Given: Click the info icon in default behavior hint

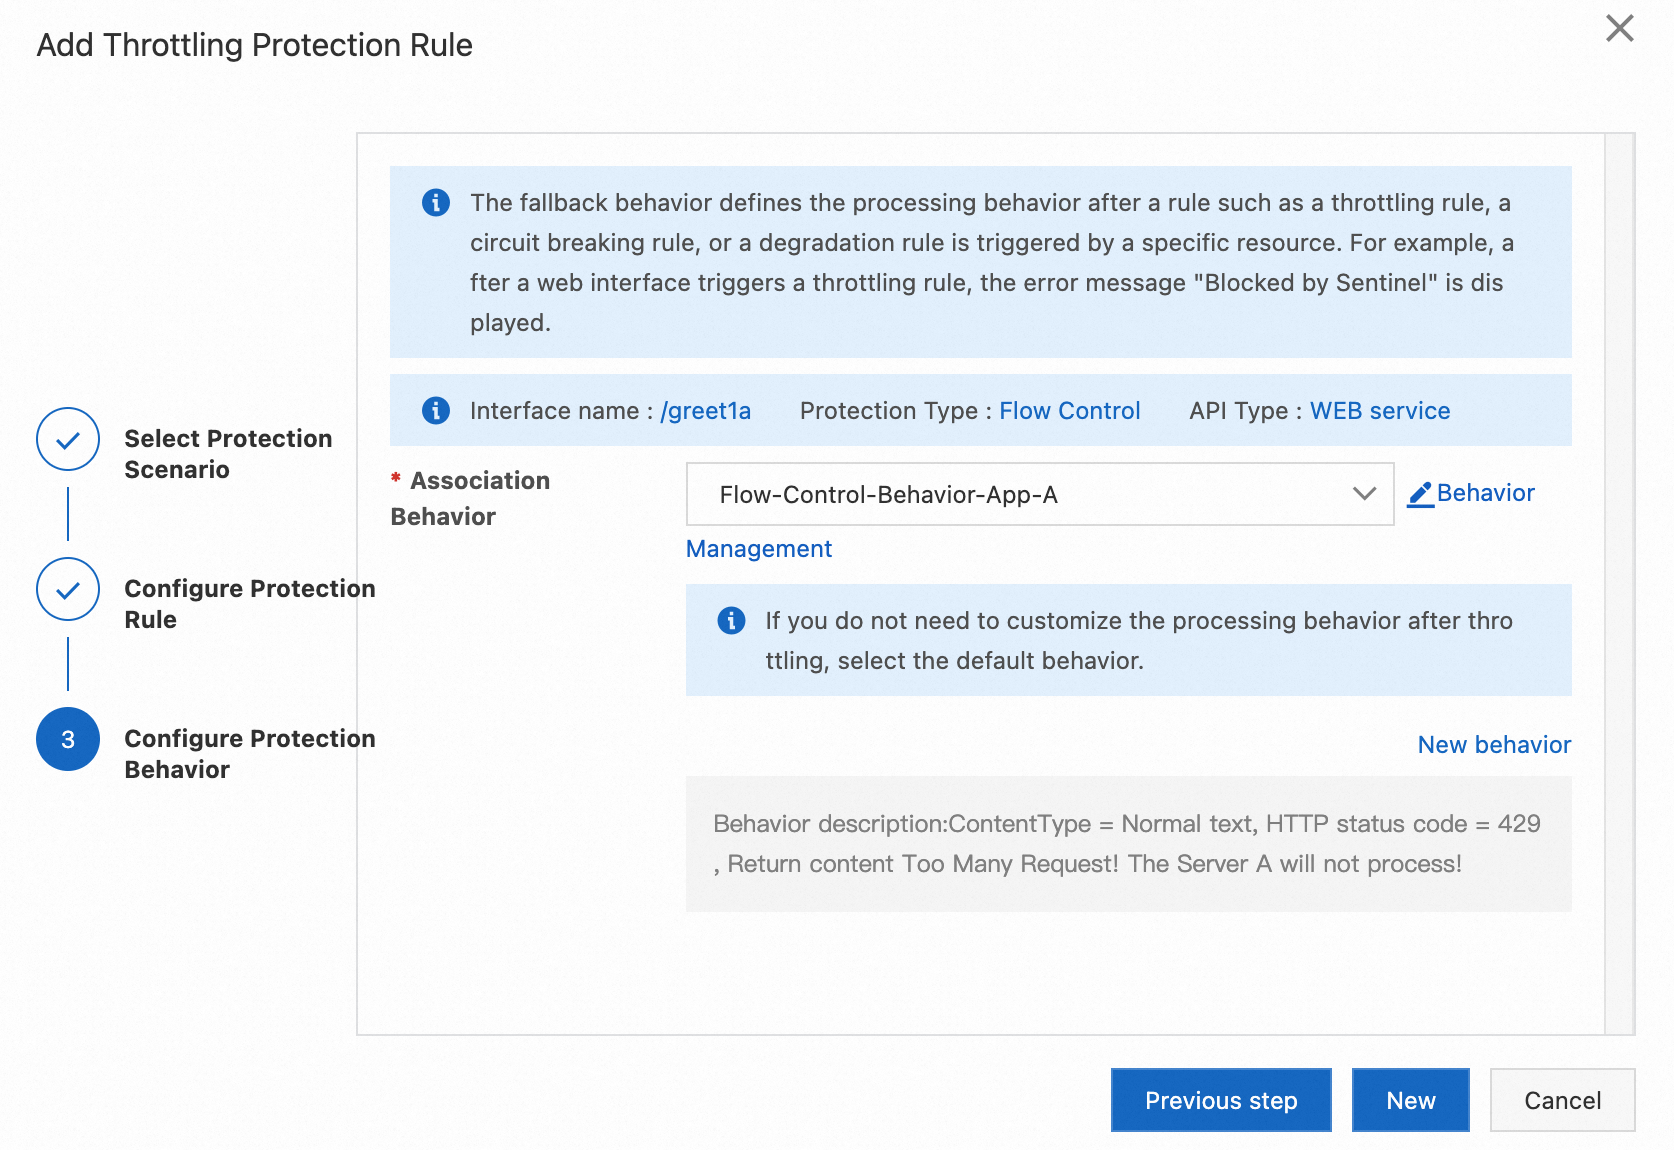Looking at the screenshot, I should [x=731, y=620].
